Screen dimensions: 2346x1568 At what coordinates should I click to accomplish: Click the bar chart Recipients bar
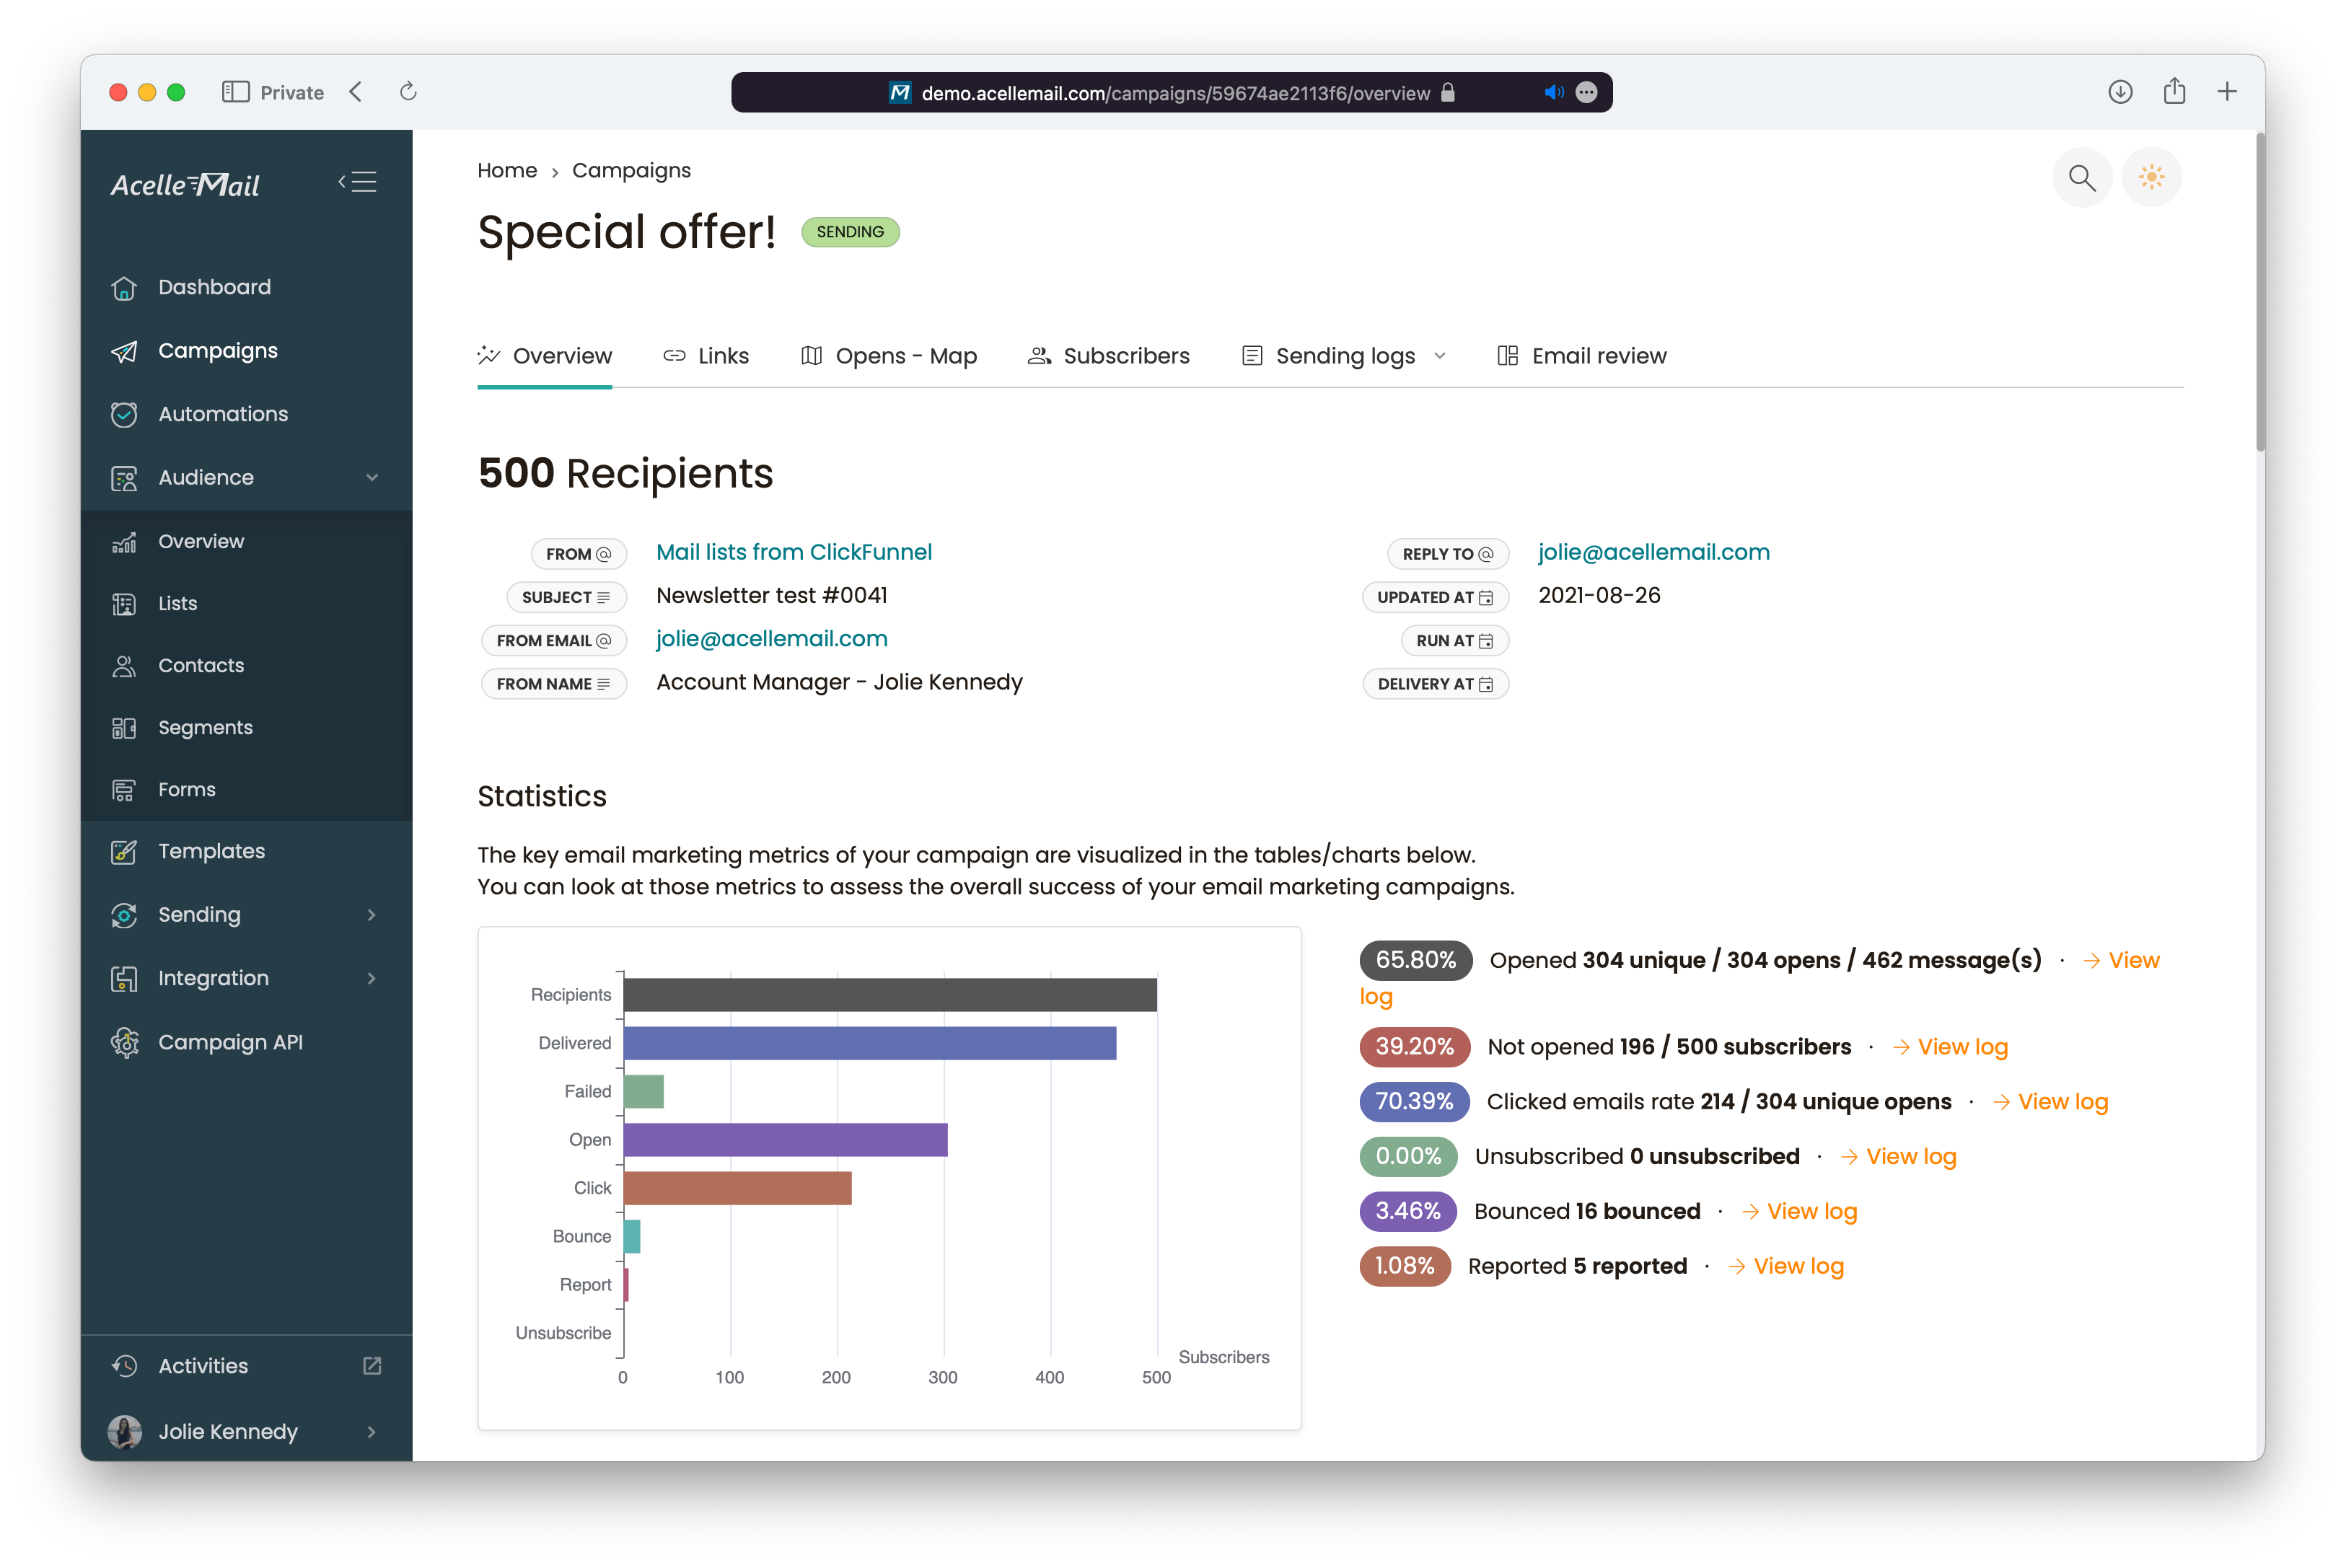892,994
